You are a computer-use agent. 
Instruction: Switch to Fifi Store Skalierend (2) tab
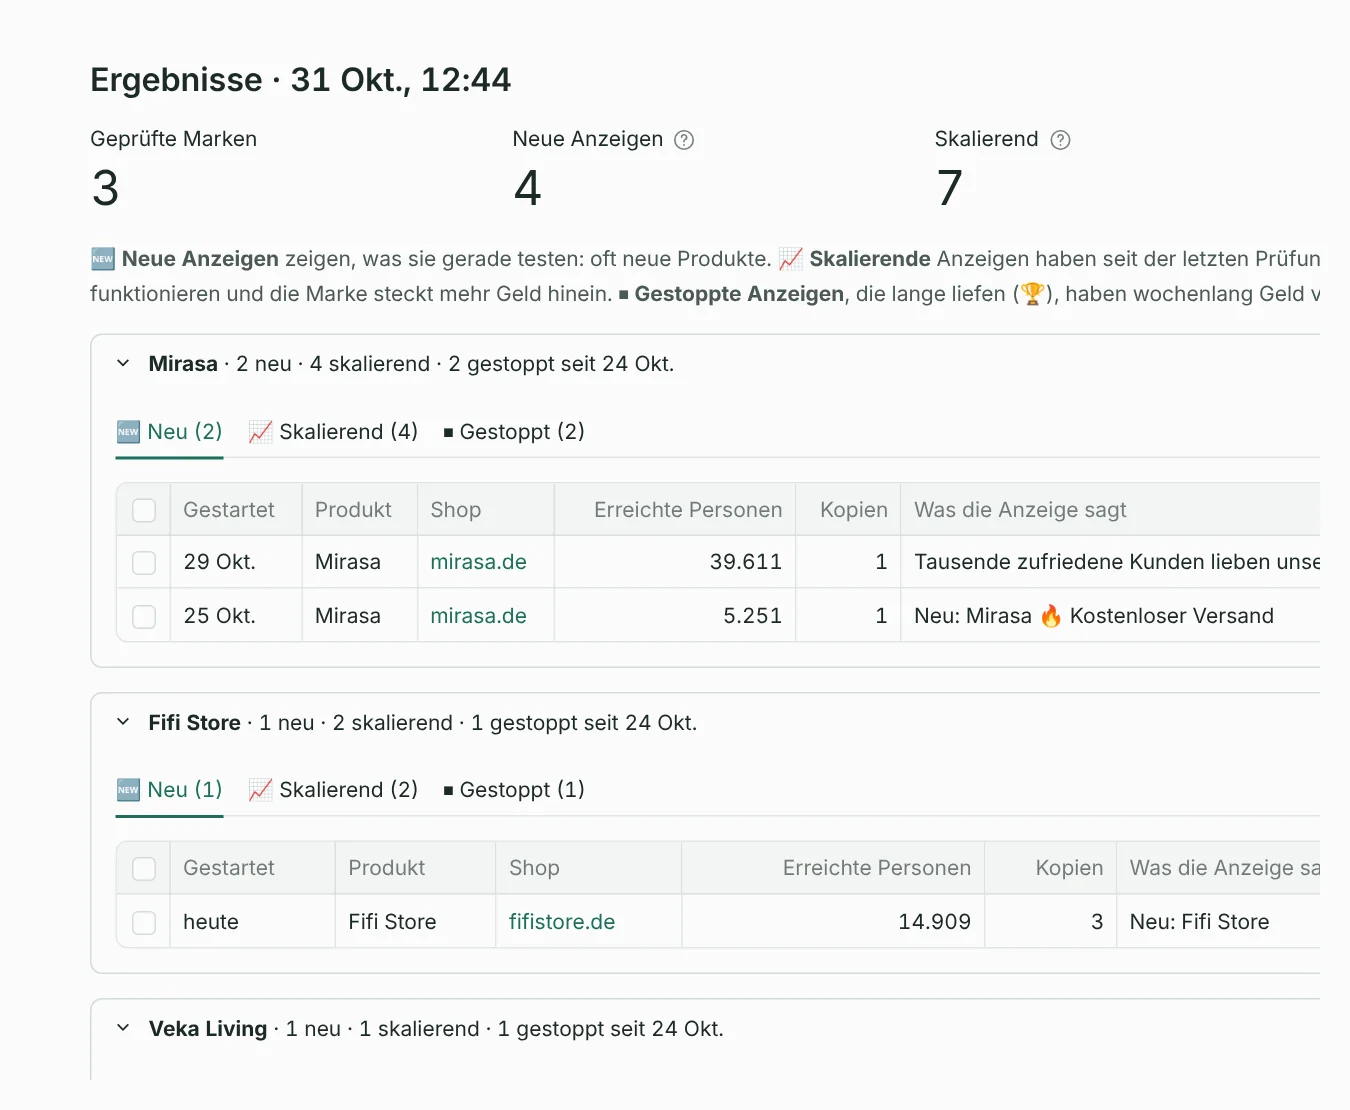[x=333, y=790]
